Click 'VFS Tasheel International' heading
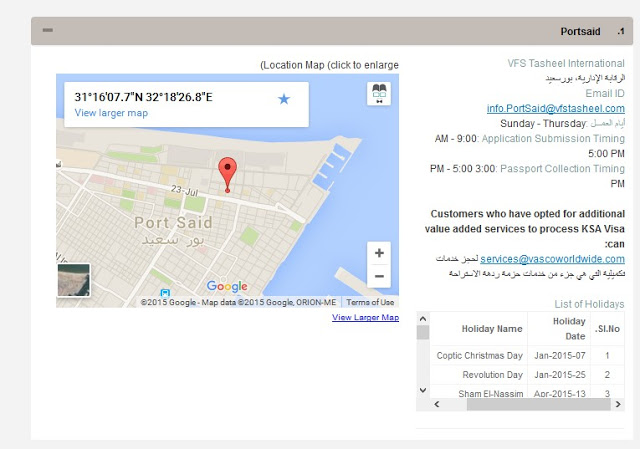The image size is (640, 449). [x=566, y=64]
